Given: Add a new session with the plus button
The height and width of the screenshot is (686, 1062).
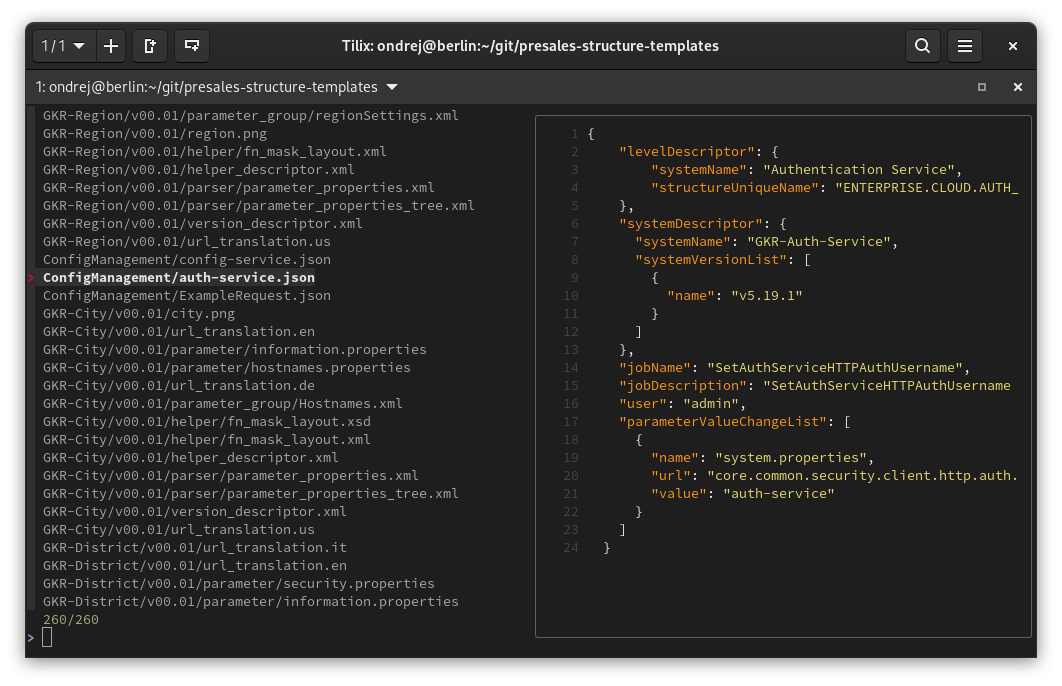Looking at the screenshot, I should click(x=111, y=46).
